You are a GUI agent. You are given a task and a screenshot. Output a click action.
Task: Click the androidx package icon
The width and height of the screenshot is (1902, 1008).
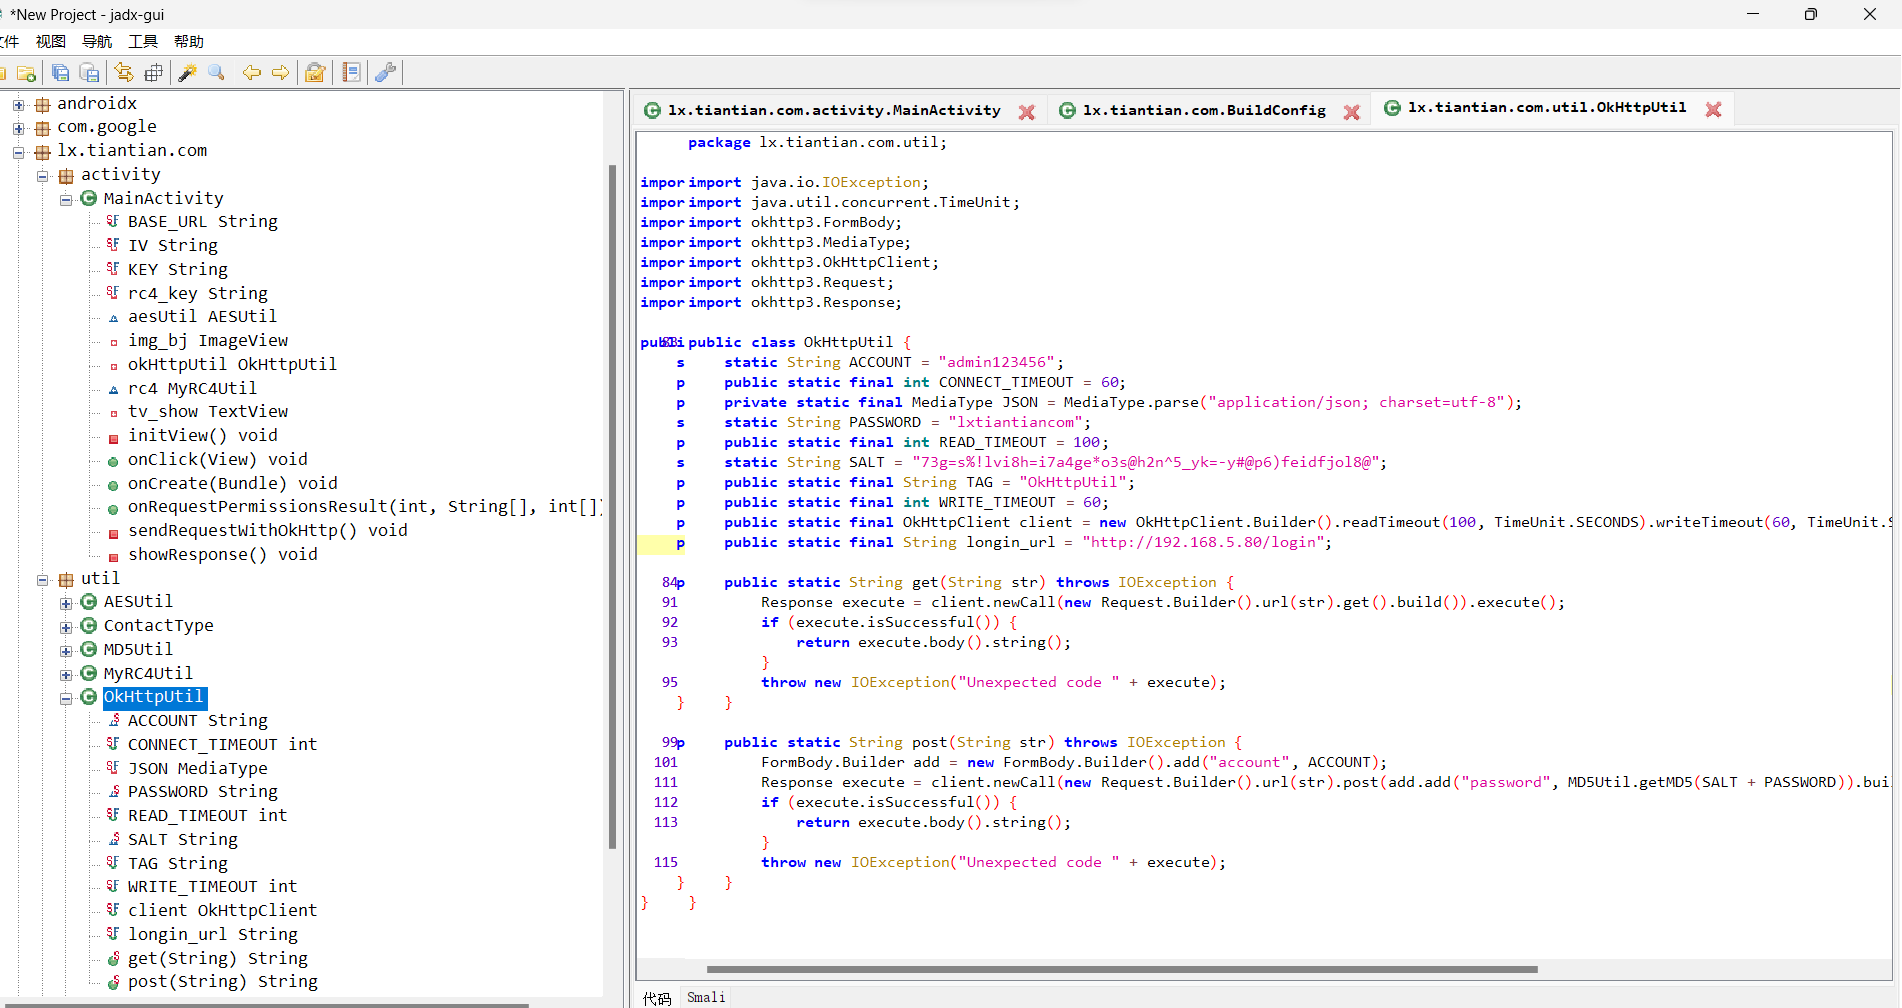point(42,104)
